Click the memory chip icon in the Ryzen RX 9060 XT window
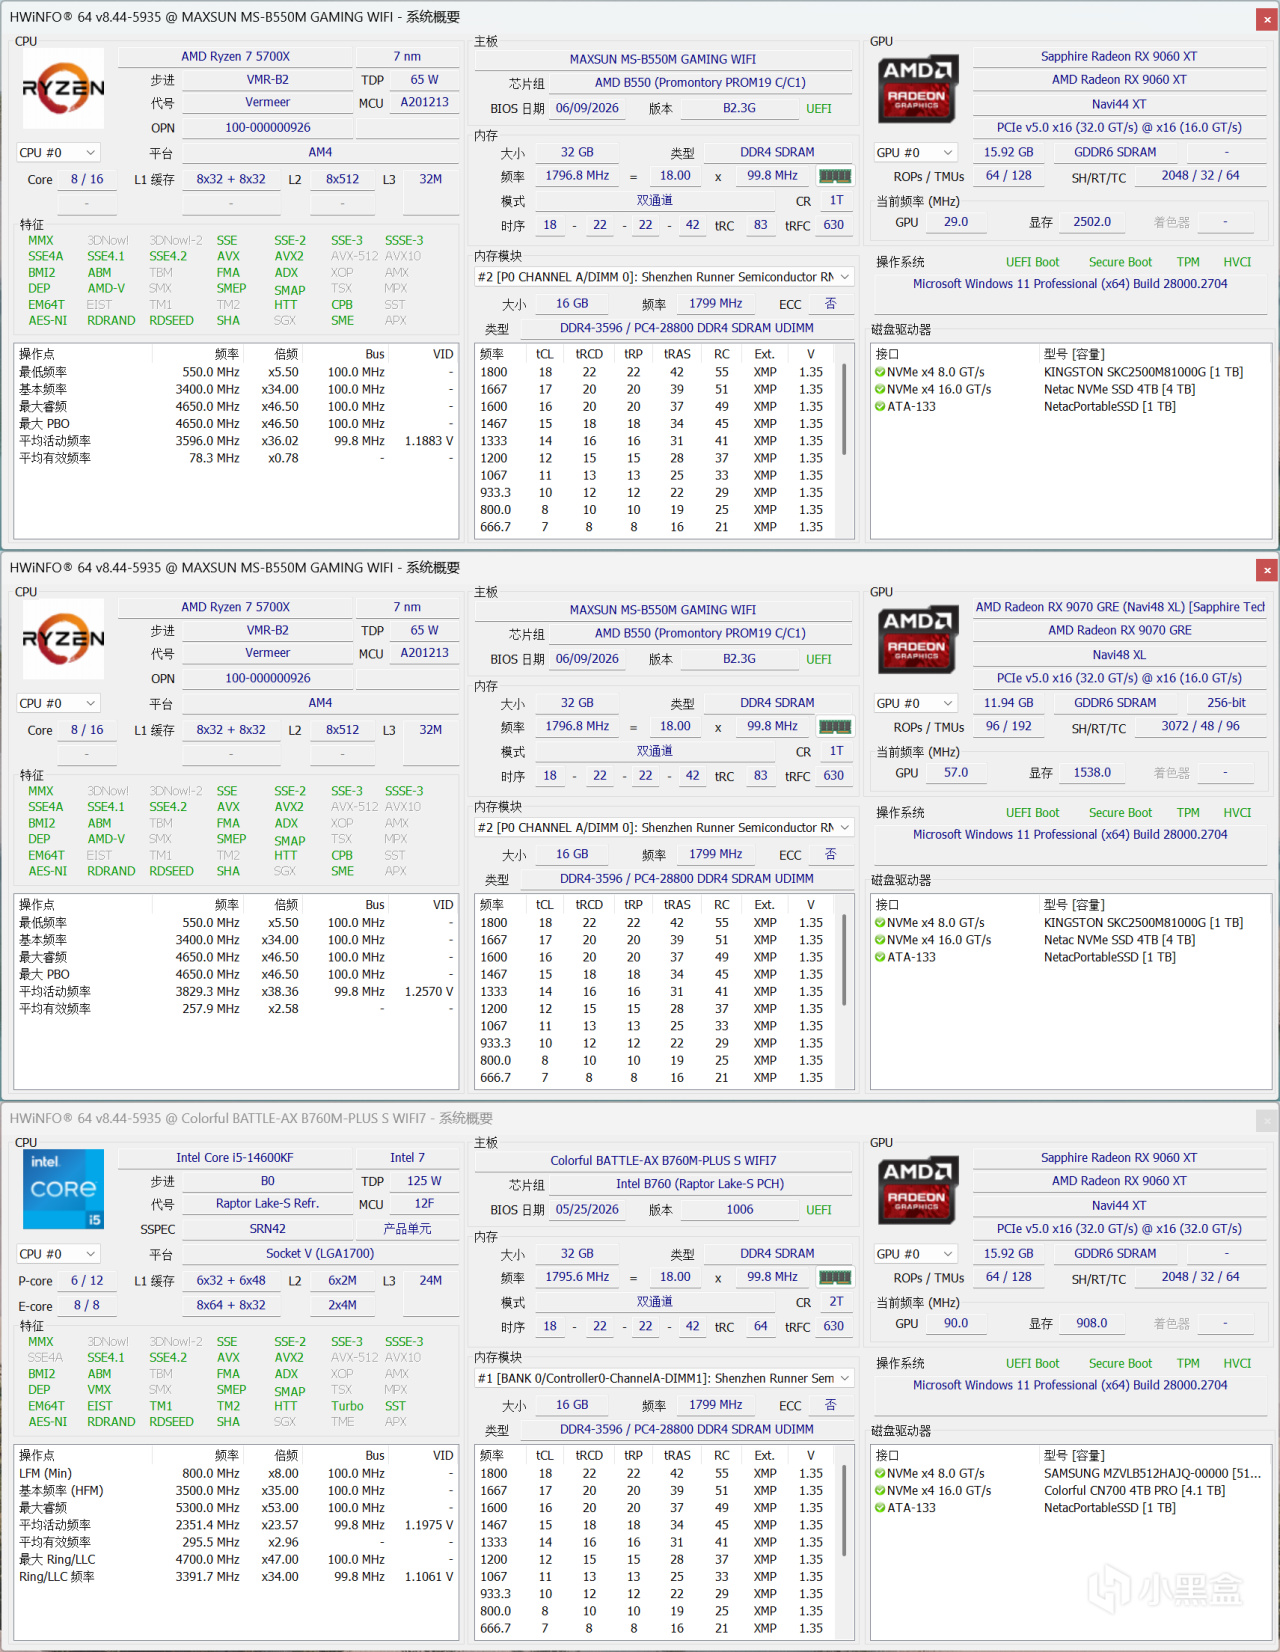Image resolution: width=1280 pixels, height=1652 pixels. [x=835, y=176]
